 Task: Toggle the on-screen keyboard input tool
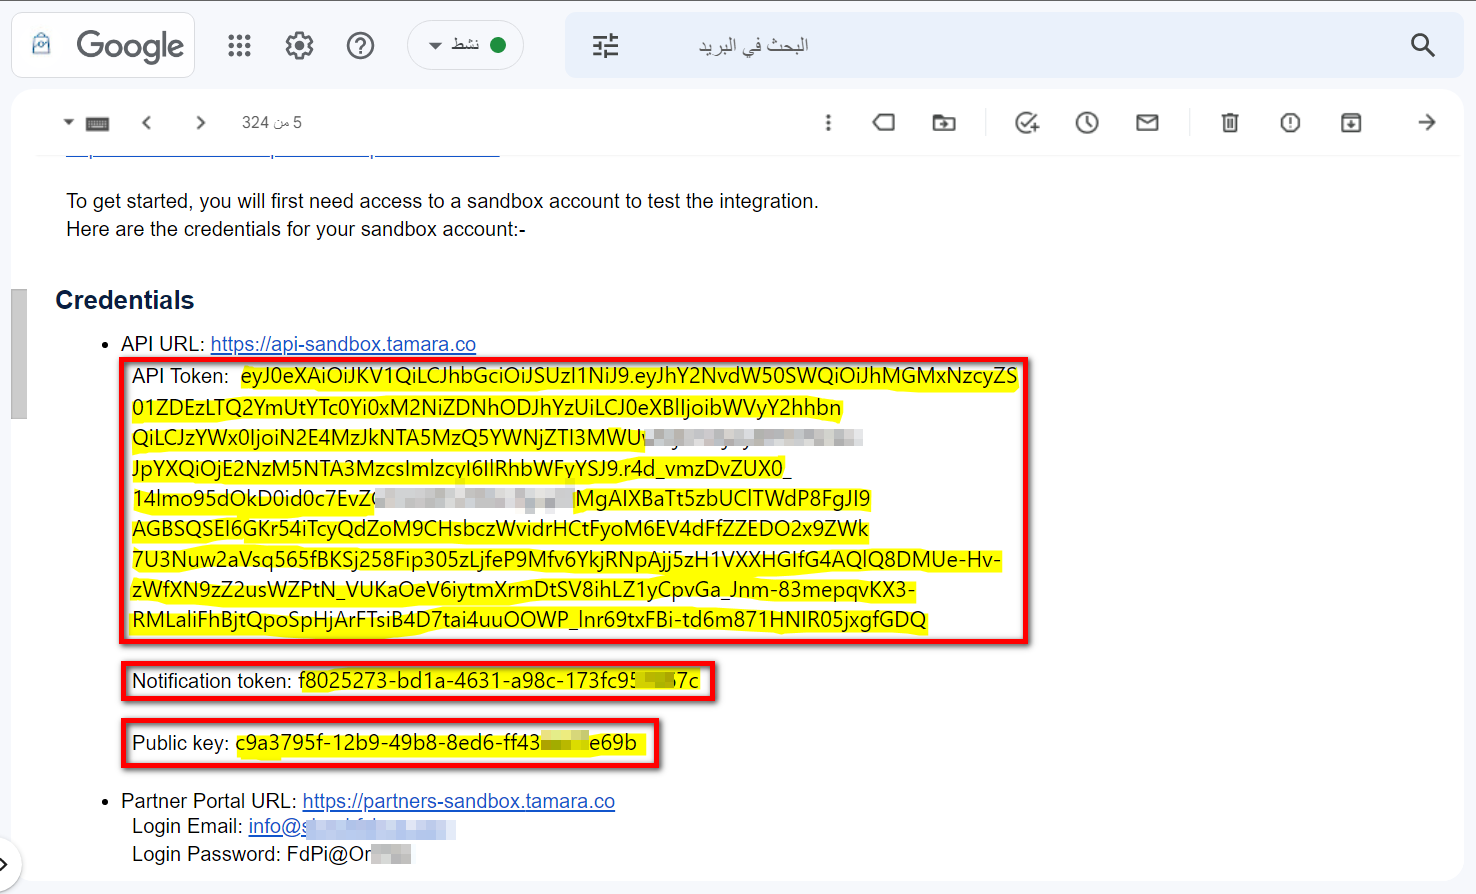(97, 123)
